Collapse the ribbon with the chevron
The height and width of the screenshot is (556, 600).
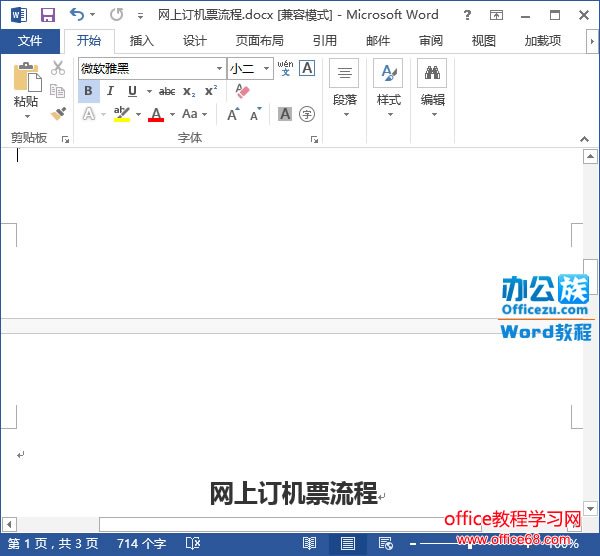(584, 139)
